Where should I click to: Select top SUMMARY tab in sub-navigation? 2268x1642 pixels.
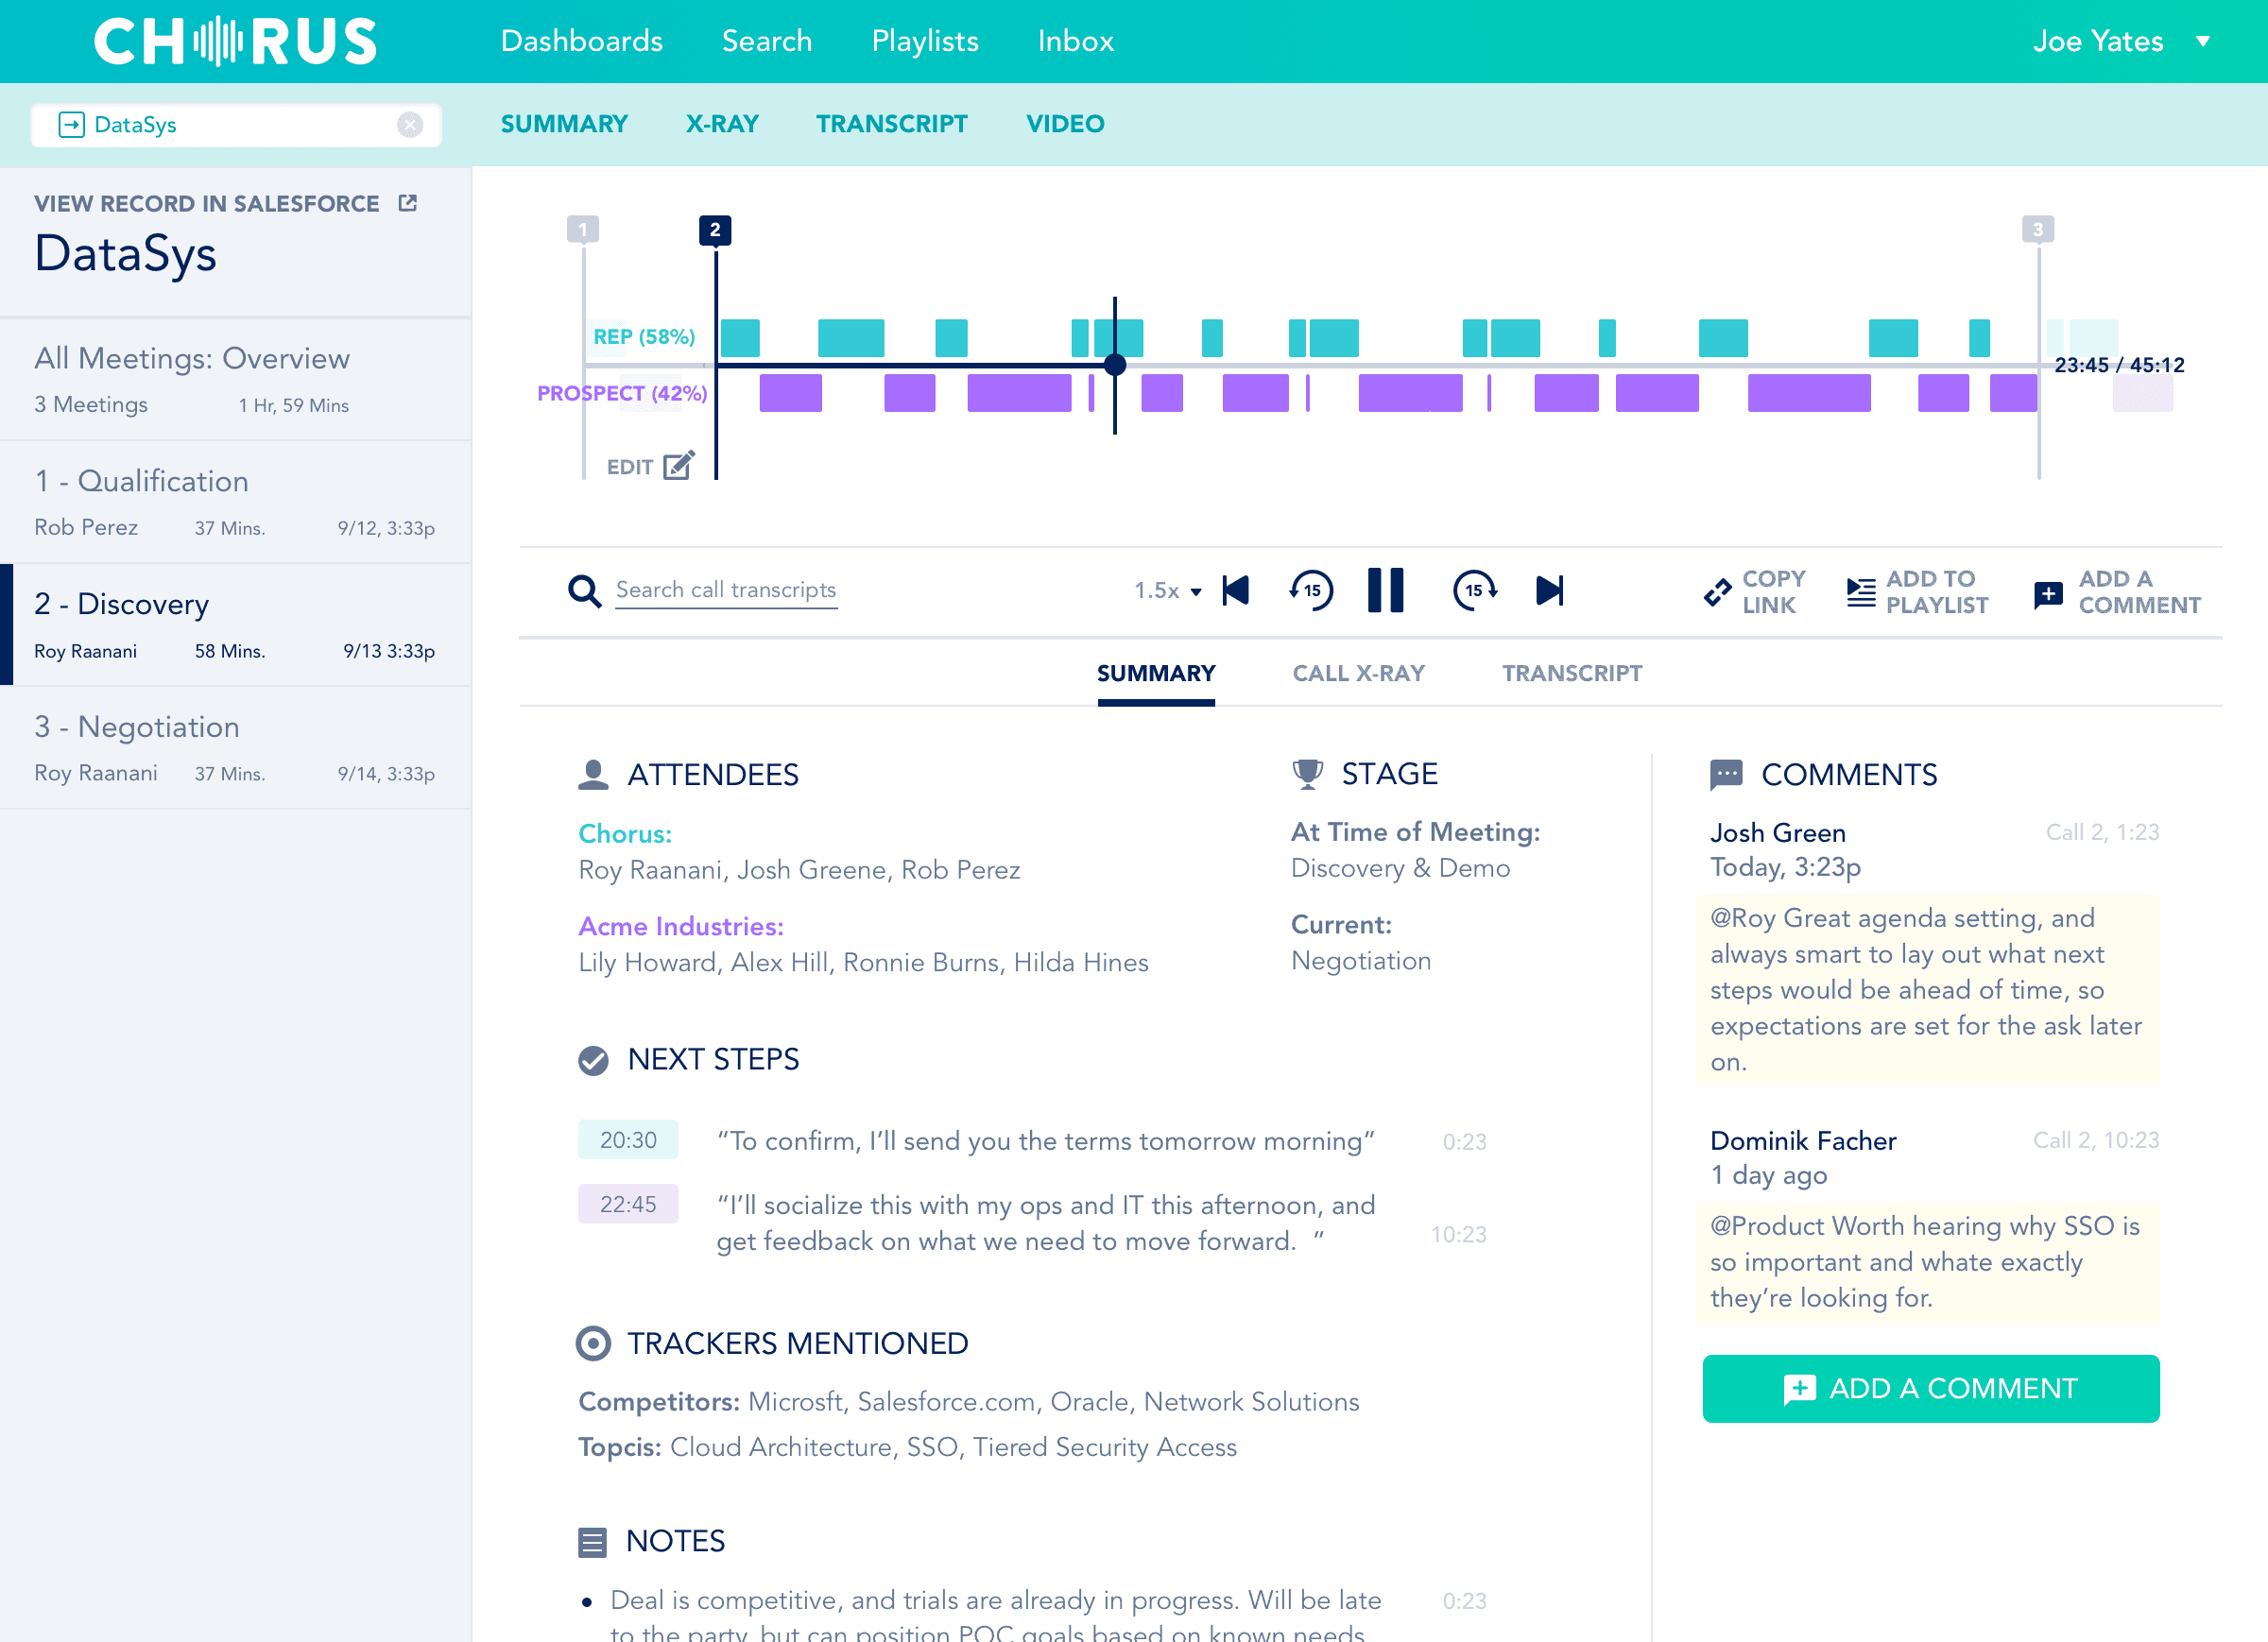564,124
